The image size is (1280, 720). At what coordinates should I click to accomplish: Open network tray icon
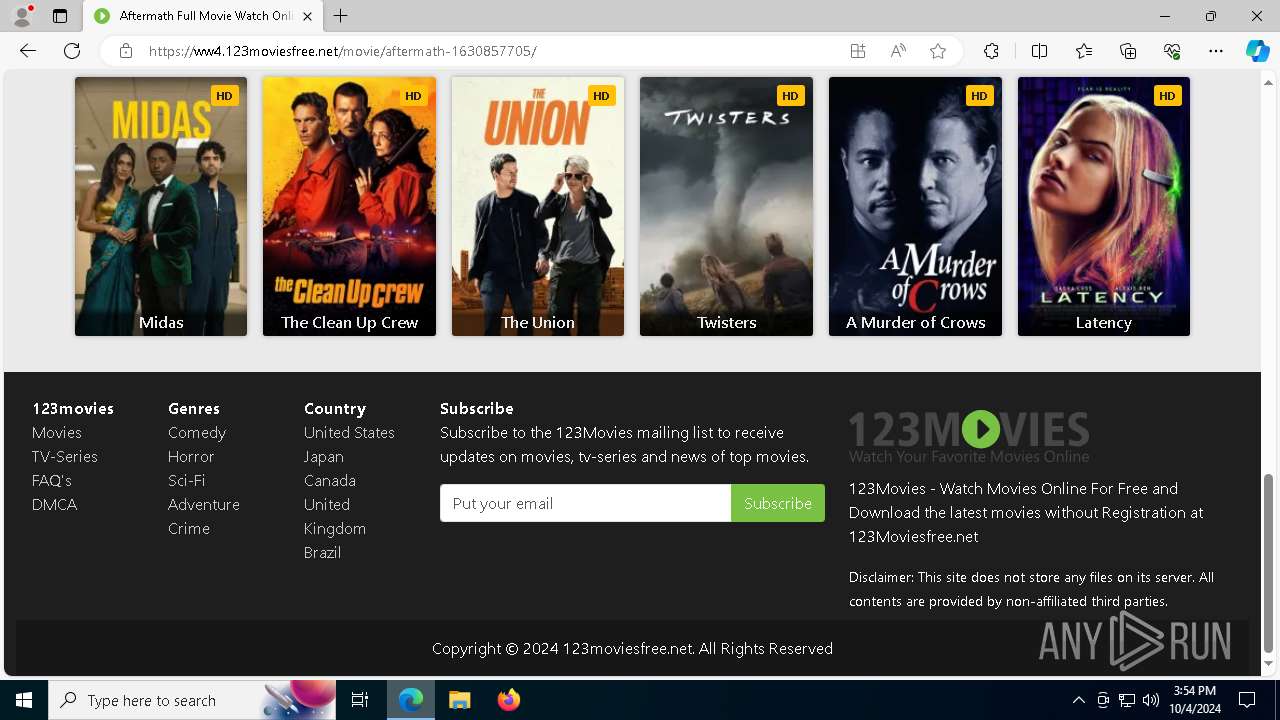(1127, 700)
